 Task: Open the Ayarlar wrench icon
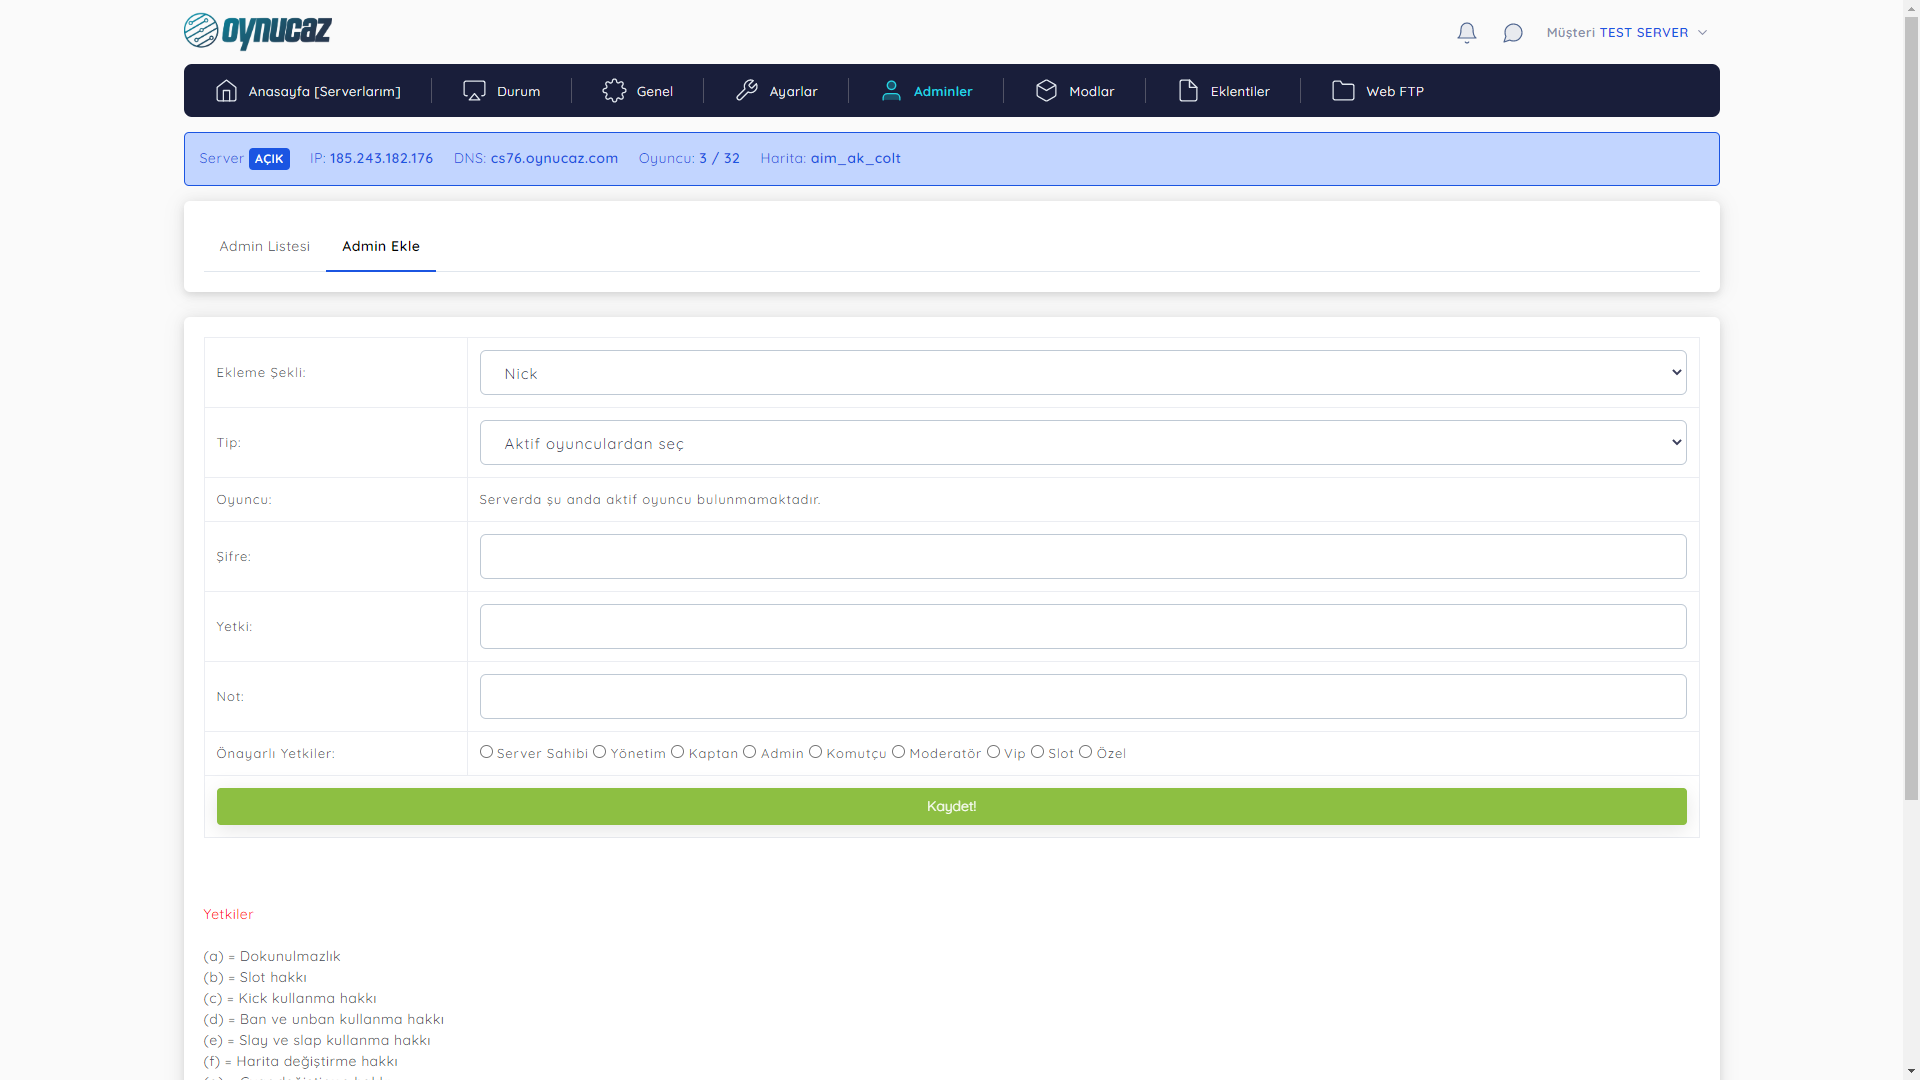pyautogui.click(x=747, y=91)
